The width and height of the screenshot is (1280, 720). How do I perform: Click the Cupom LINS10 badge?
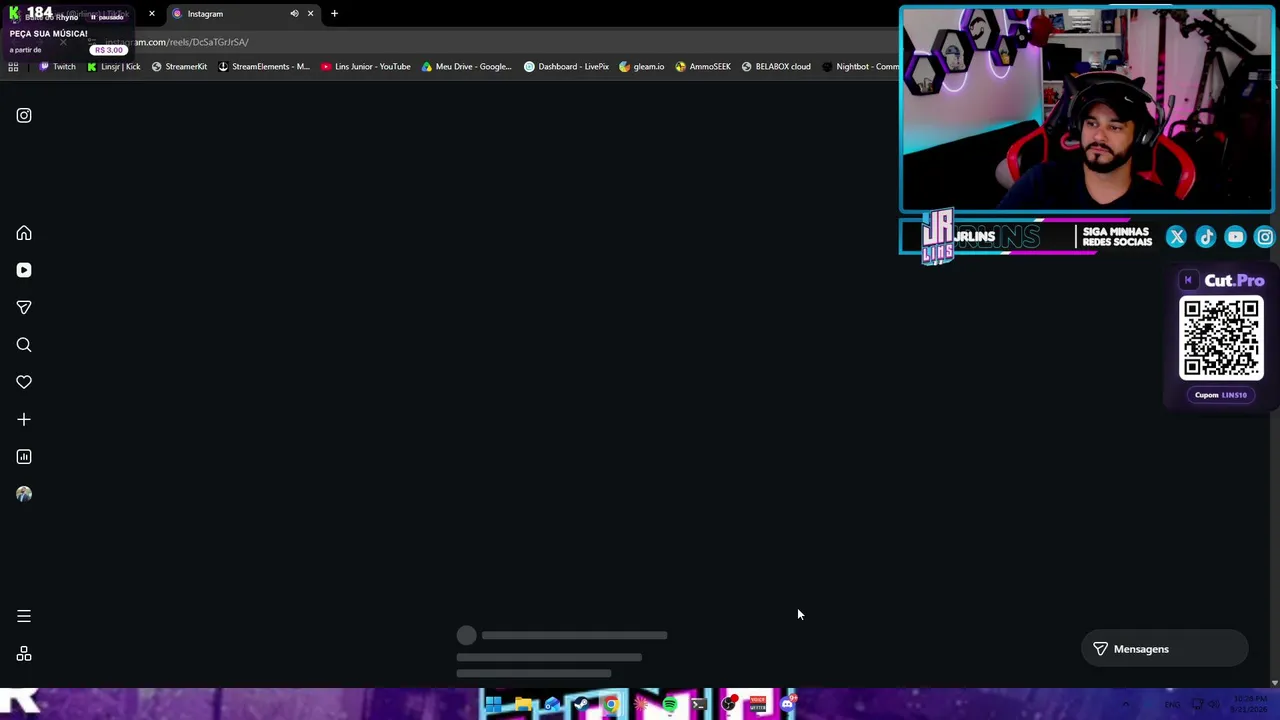pos(1221,395)
